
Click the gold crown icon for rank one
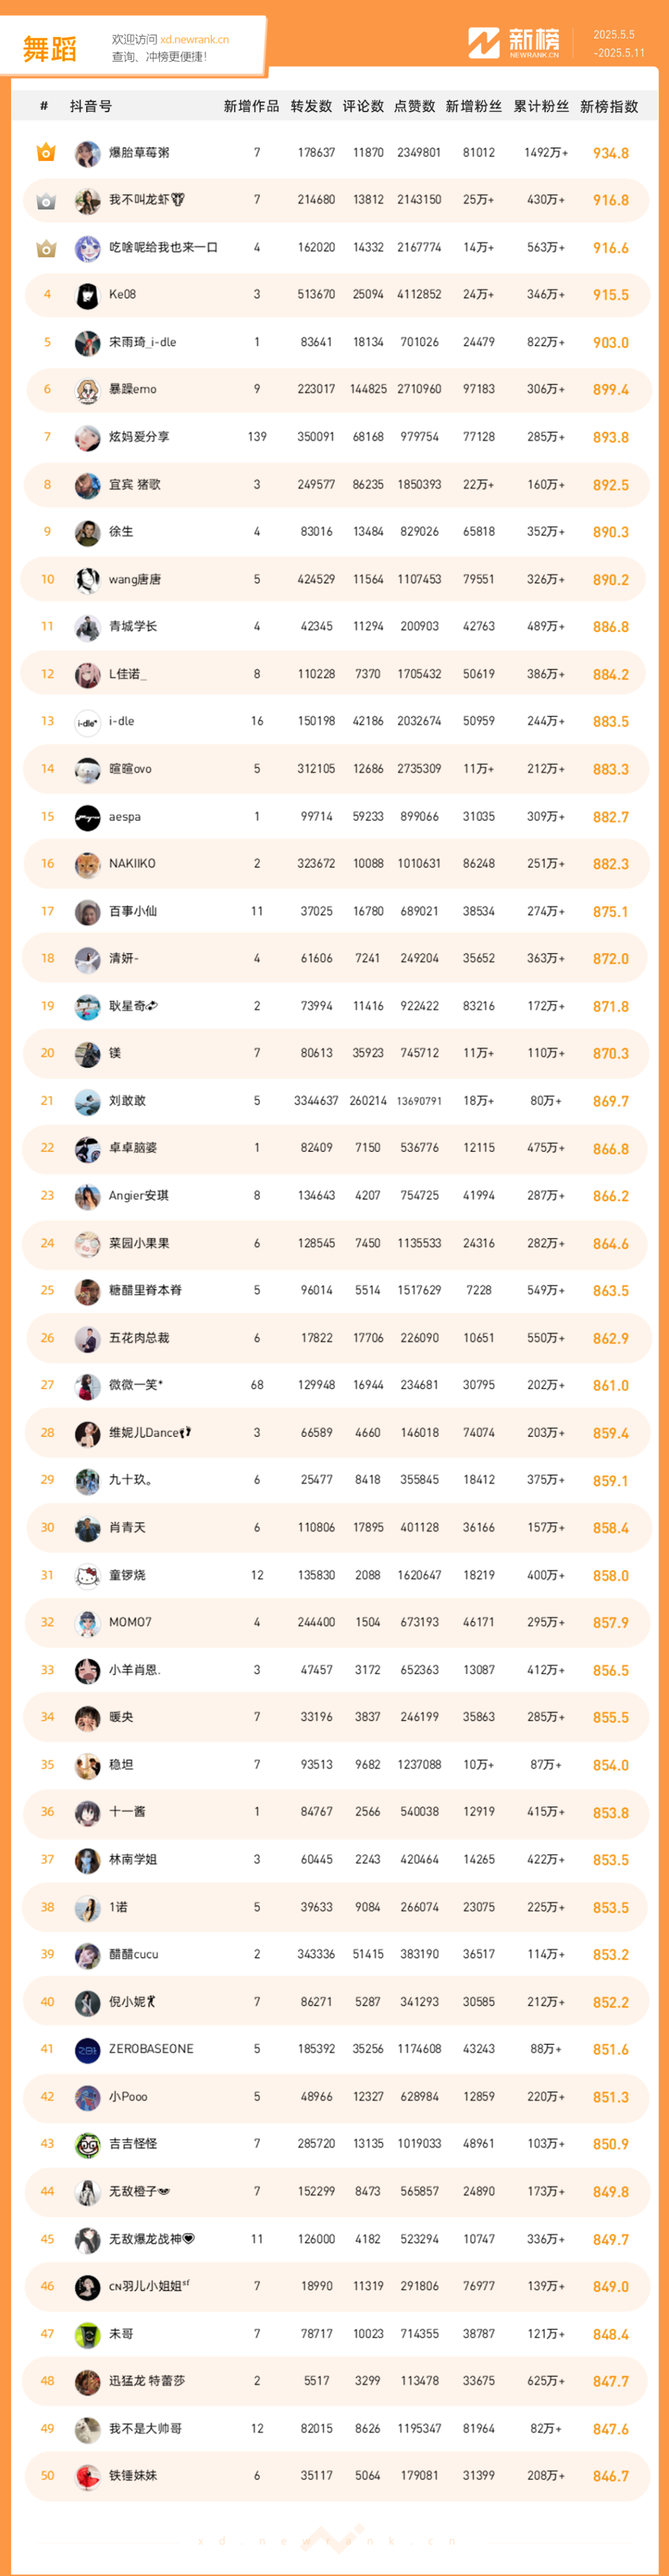coord(46,153)
